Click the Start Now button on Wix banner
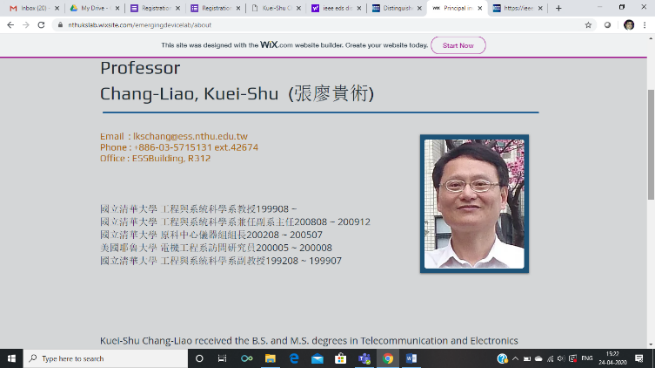The width and height of the screenshot is (655, 368). [x=458, y=45]
